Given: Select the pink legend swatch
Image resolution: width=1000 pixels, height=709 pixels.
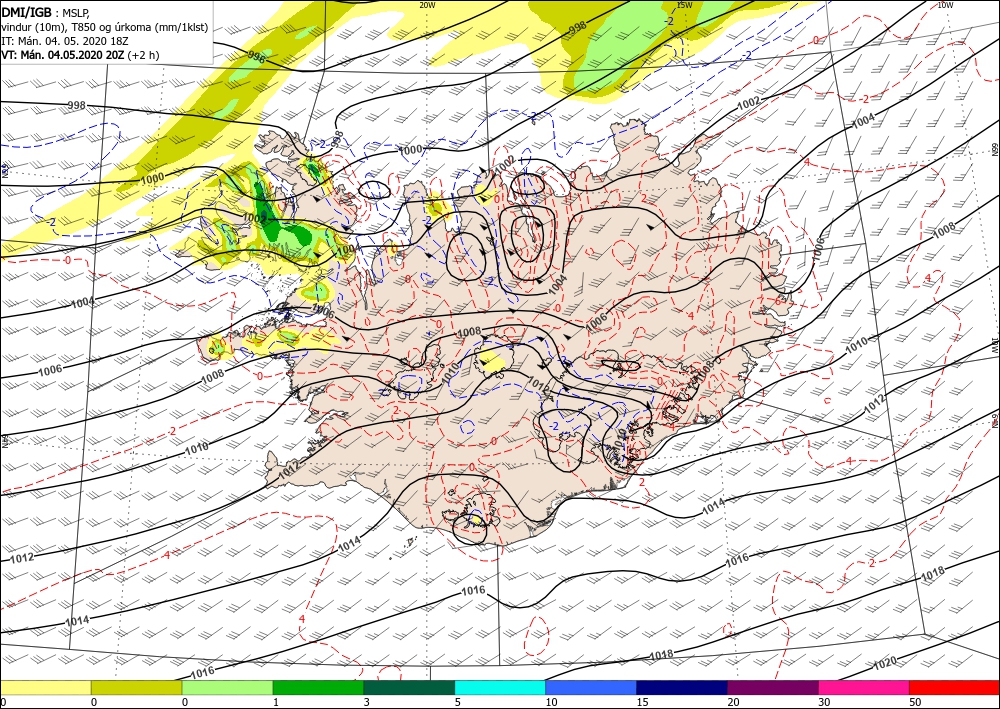Looking at the screenshot, I should pyautogui.click(x=864, y=687).
